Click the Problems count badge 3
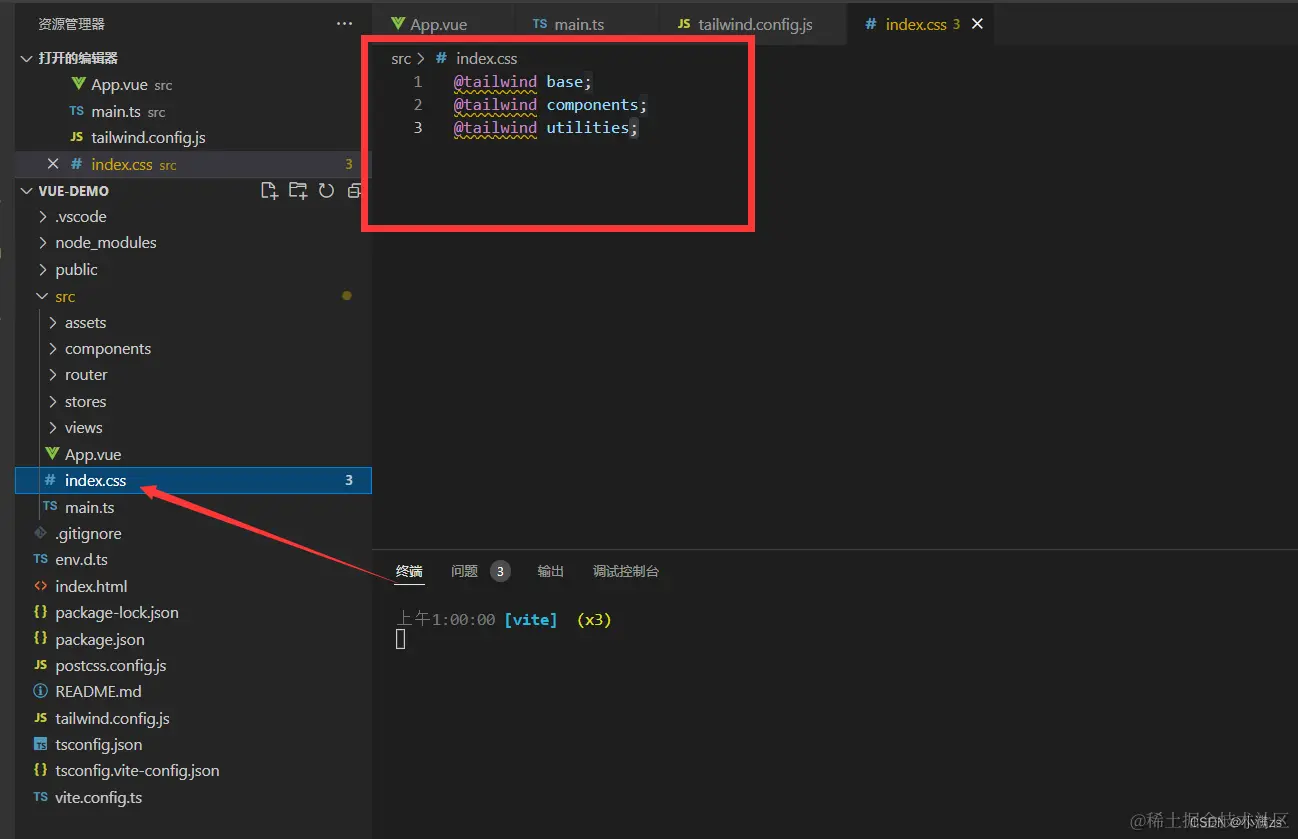 click(x=500, y=571)
